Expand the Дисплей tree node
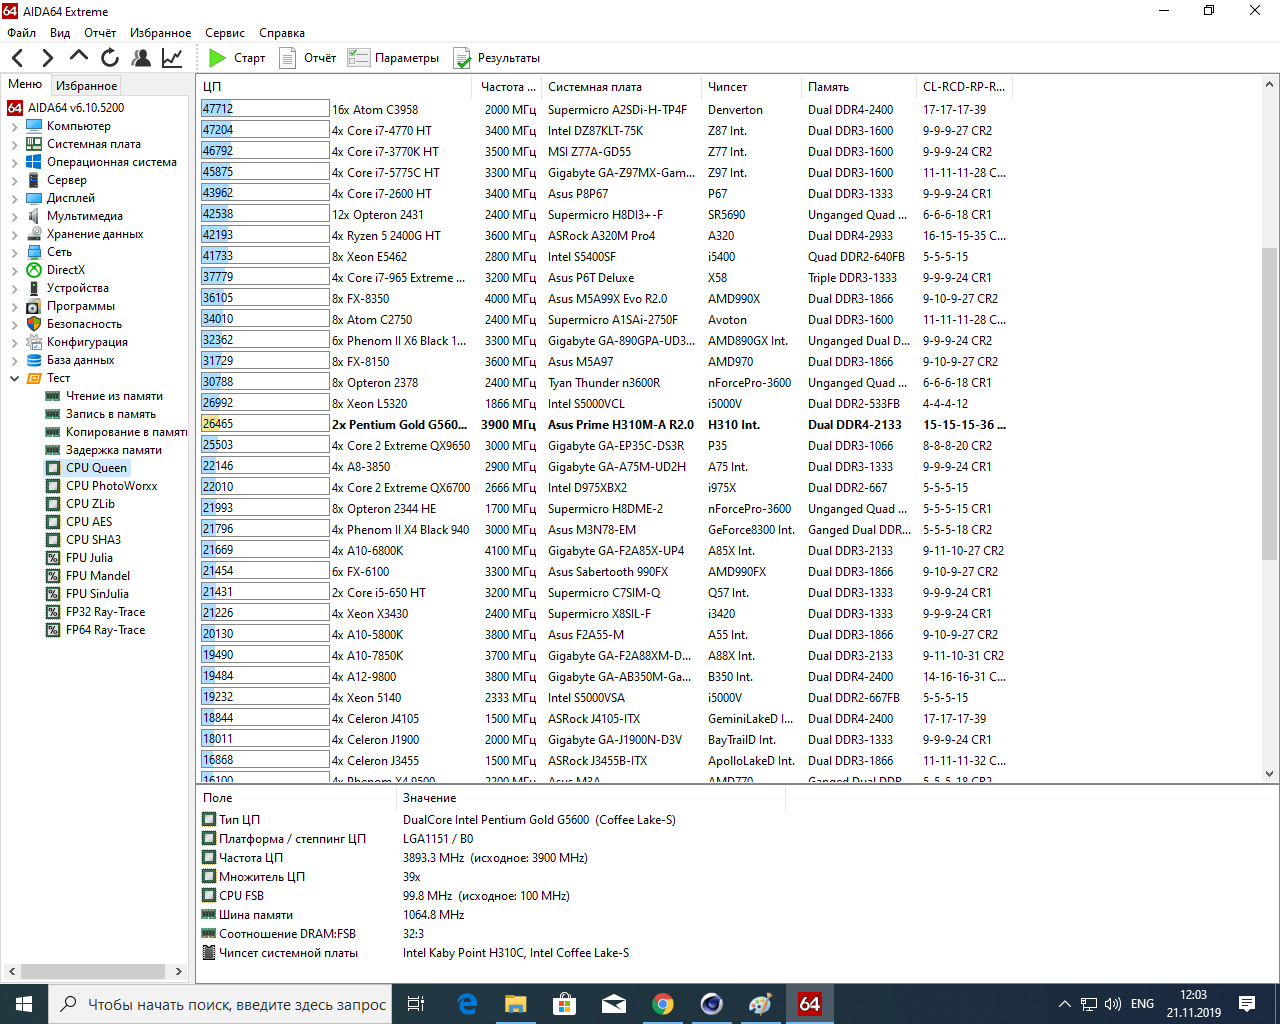The height and width of the screenshot is (1024, 1280). [x=14, y=199]
